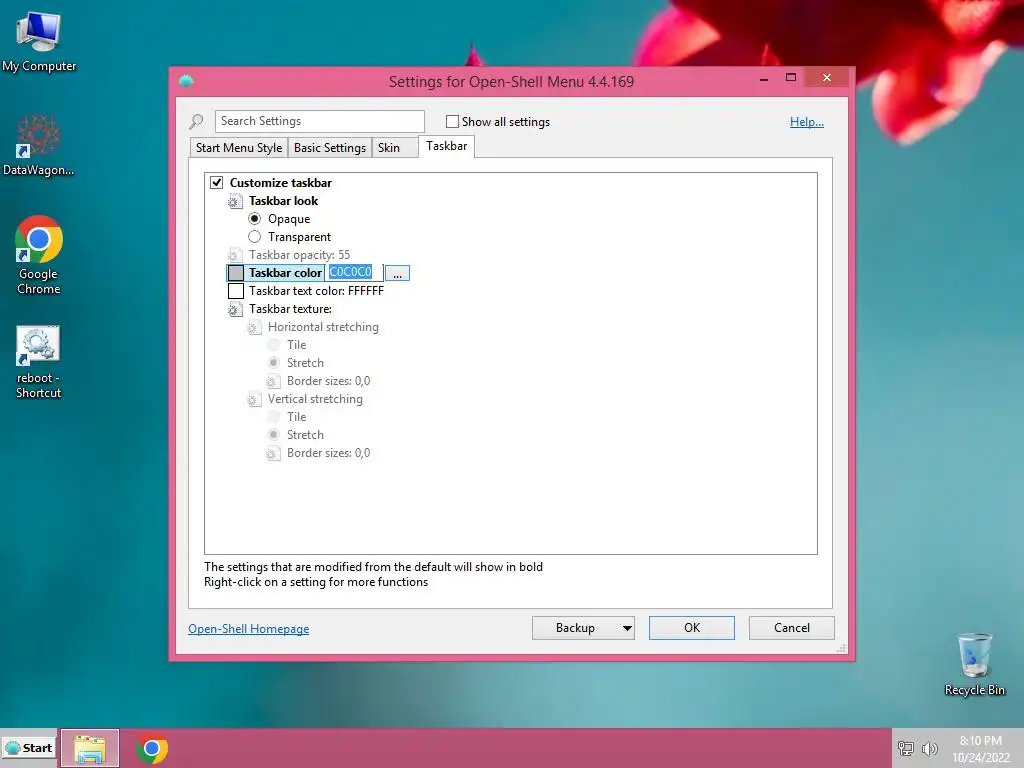1024x768 pixels.
Task: Open Chrome from the taskbar
Action: (152, 748)
